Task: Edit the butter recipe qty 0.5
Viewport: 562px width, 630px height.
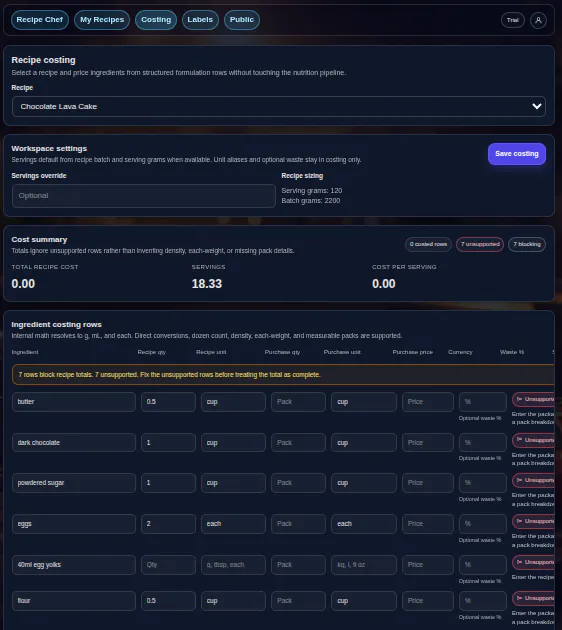Action: tap(168, 402)
